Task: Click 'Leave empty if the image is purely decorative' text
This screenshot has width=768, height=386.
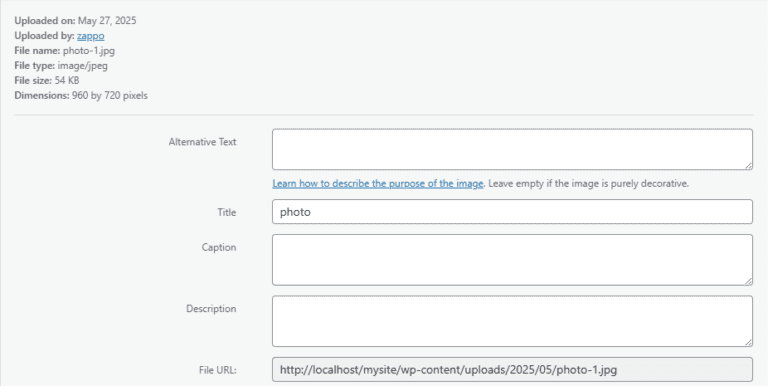Action: [x=589, y=184]
